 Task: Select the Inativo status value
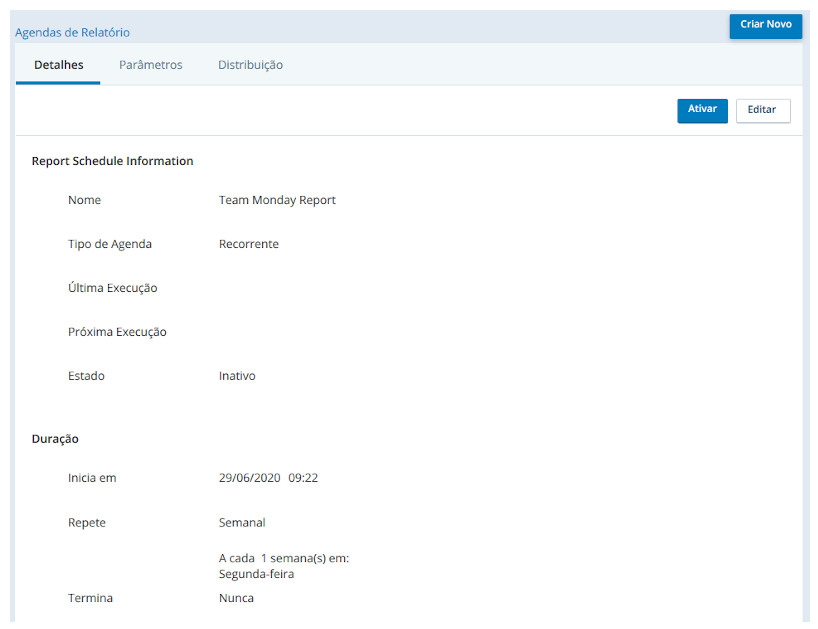[237, 376]
